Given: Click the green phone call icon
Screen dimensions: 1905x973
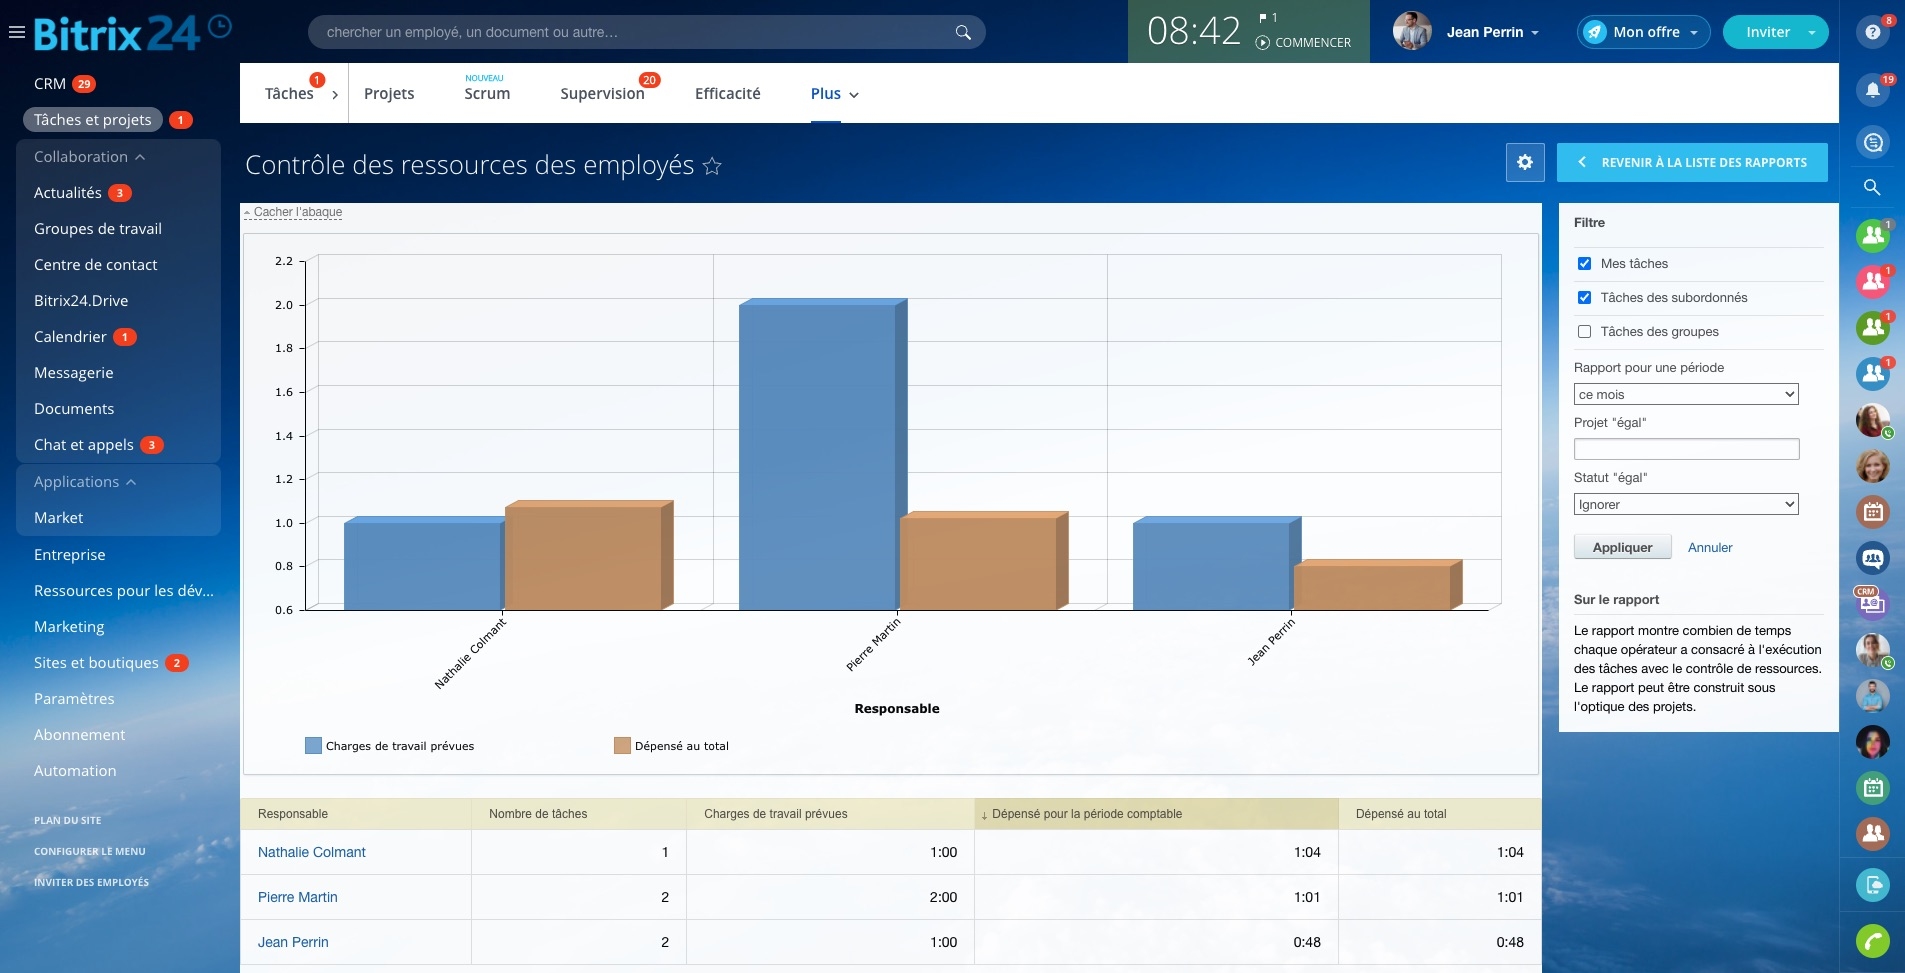Looking at the screenshot, I should coord(1872,941).
